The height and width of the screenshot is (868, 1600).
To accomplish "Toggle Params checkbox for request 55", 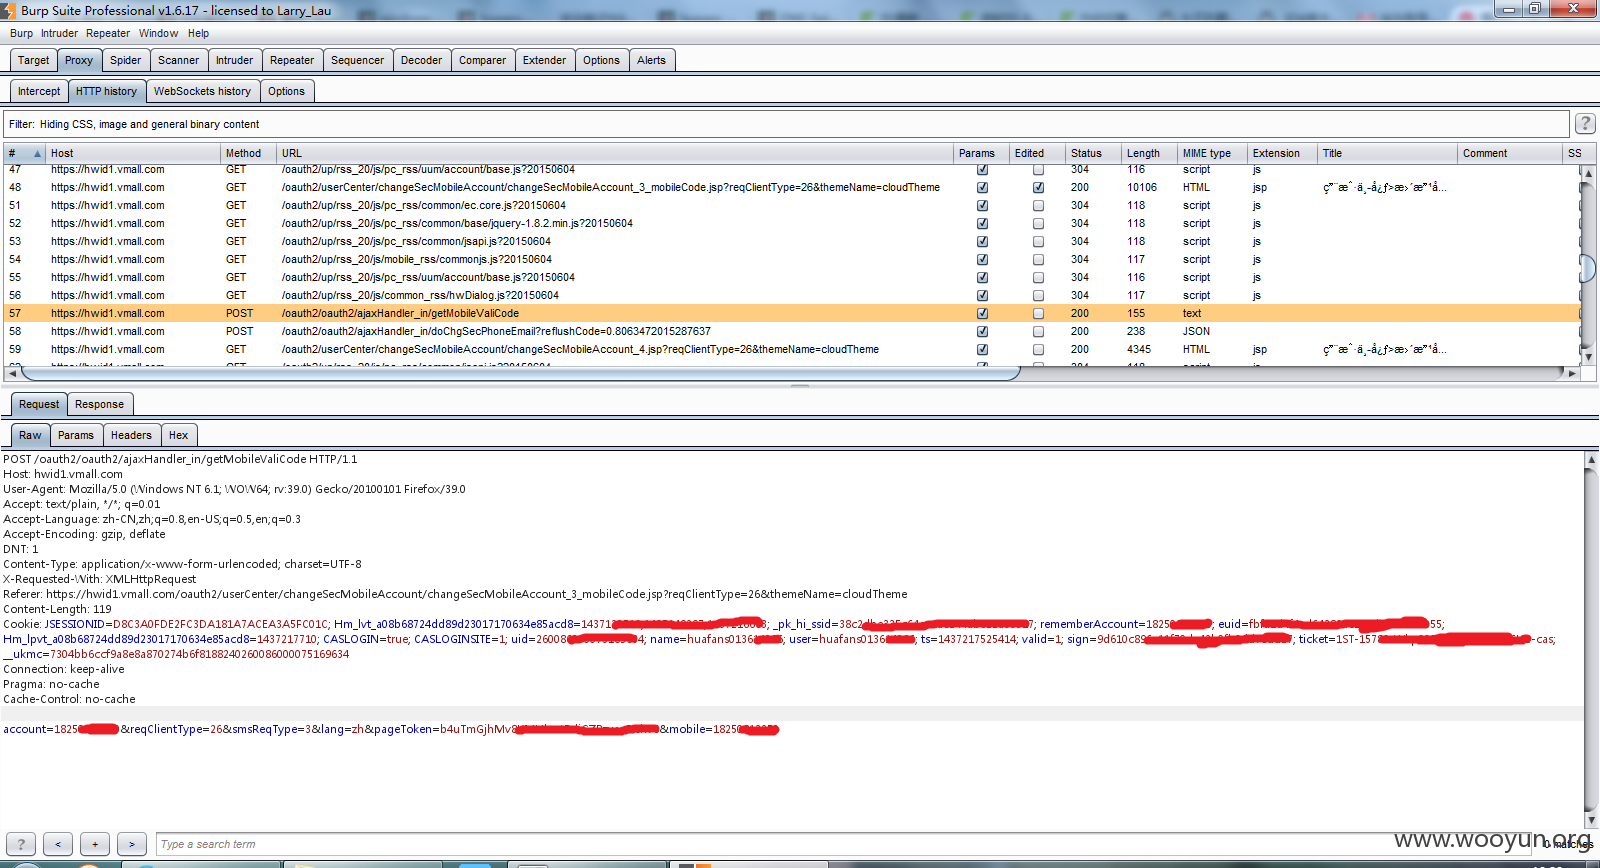I will [982, 277].
